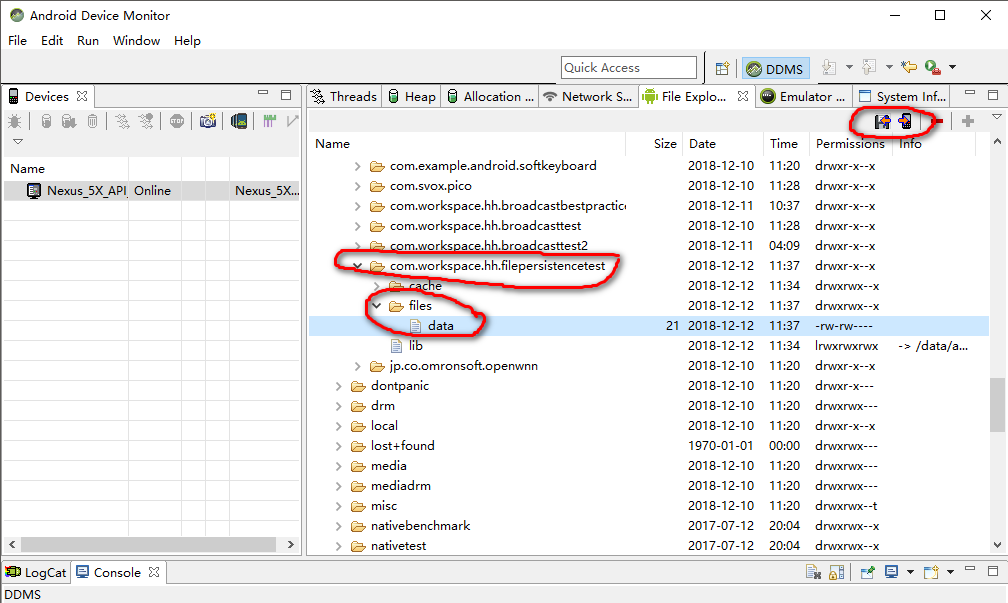Open Previous Annotation dropdown arrow
1008x603 pixels.
pyautogui.click(x=889, y=67)
